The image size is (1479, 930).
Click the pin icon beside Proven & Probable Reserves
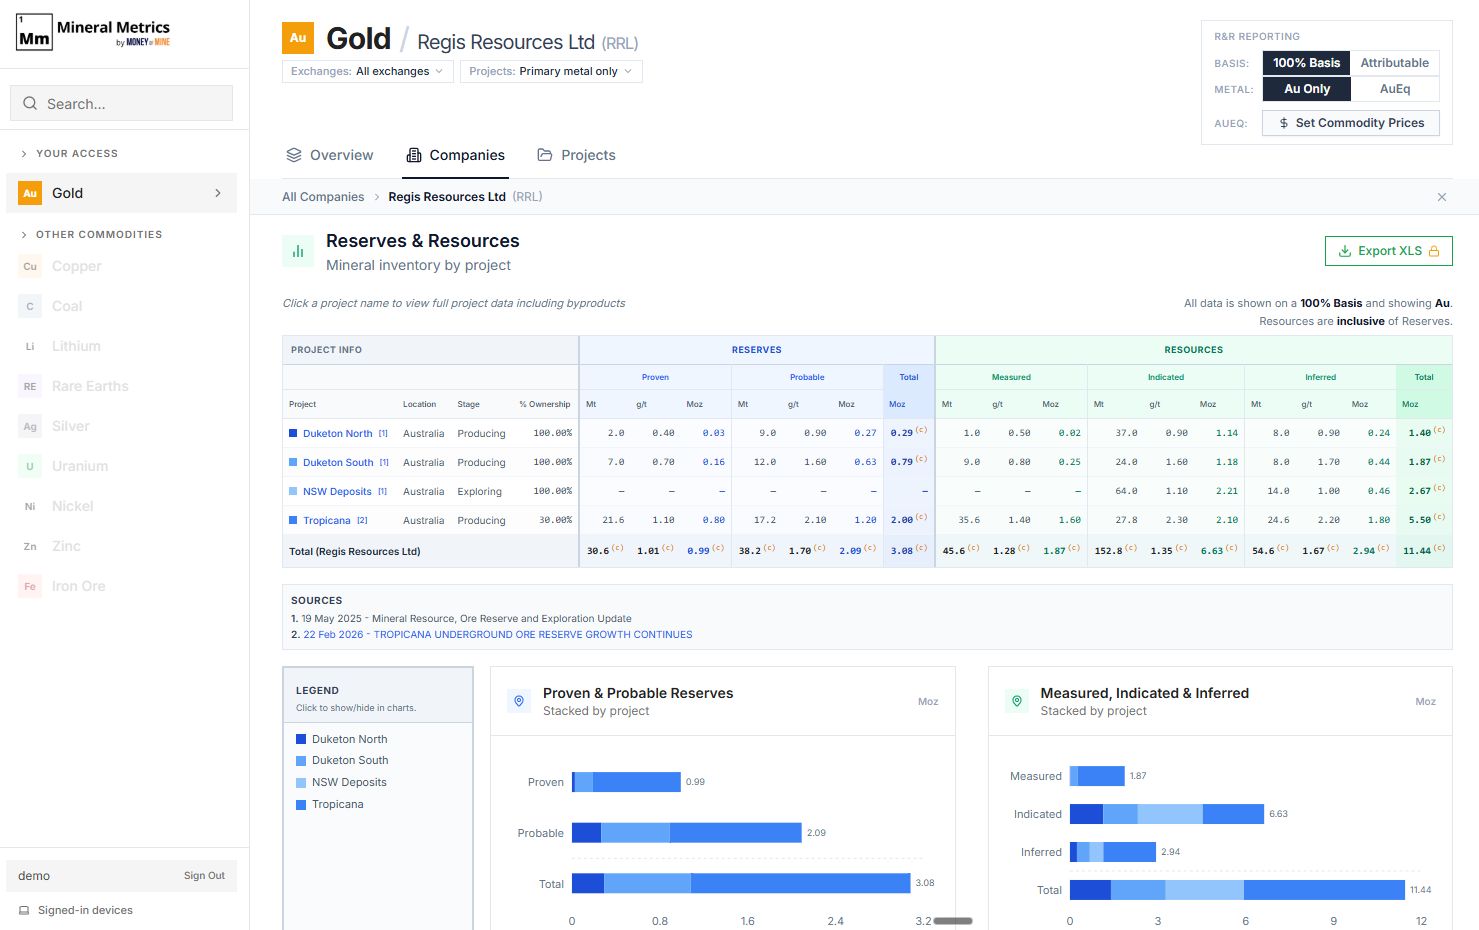[519, 701]
